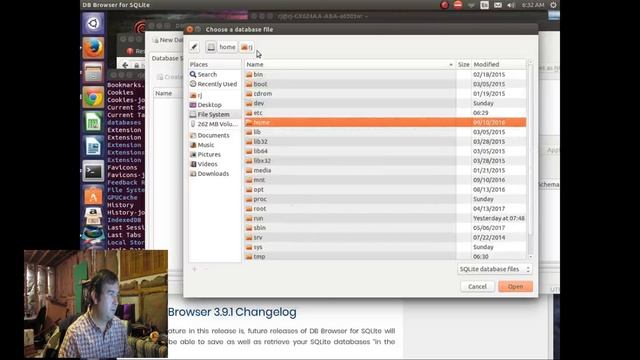Click the Cancel button
Image resolution: width=640 pixels, height=360 pixels.
477,287
